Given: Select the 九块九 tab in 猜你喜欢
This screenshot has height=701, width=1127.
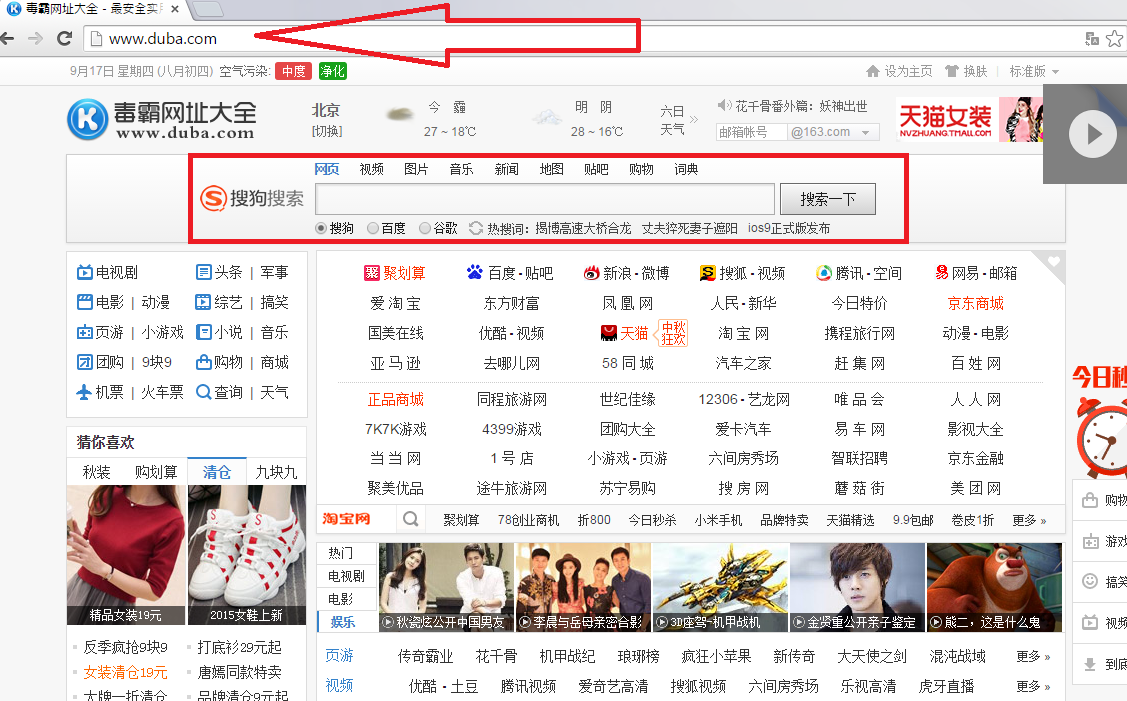Looking at the screenshot, I should pyautogui.click(x=276, y=472).
